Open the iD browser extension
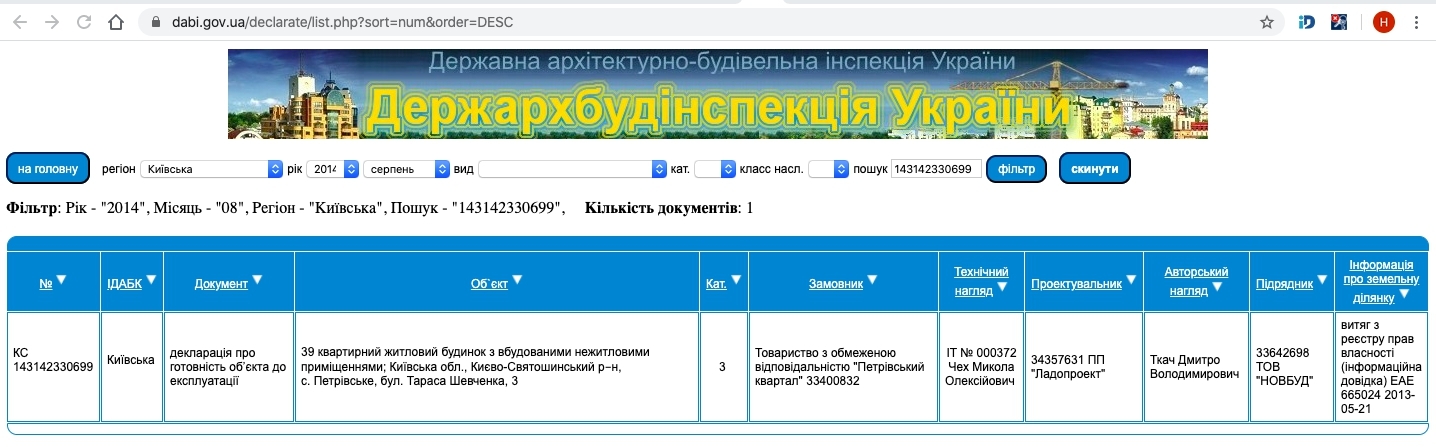The image size is (1436, 447). tap(1306, 21)
